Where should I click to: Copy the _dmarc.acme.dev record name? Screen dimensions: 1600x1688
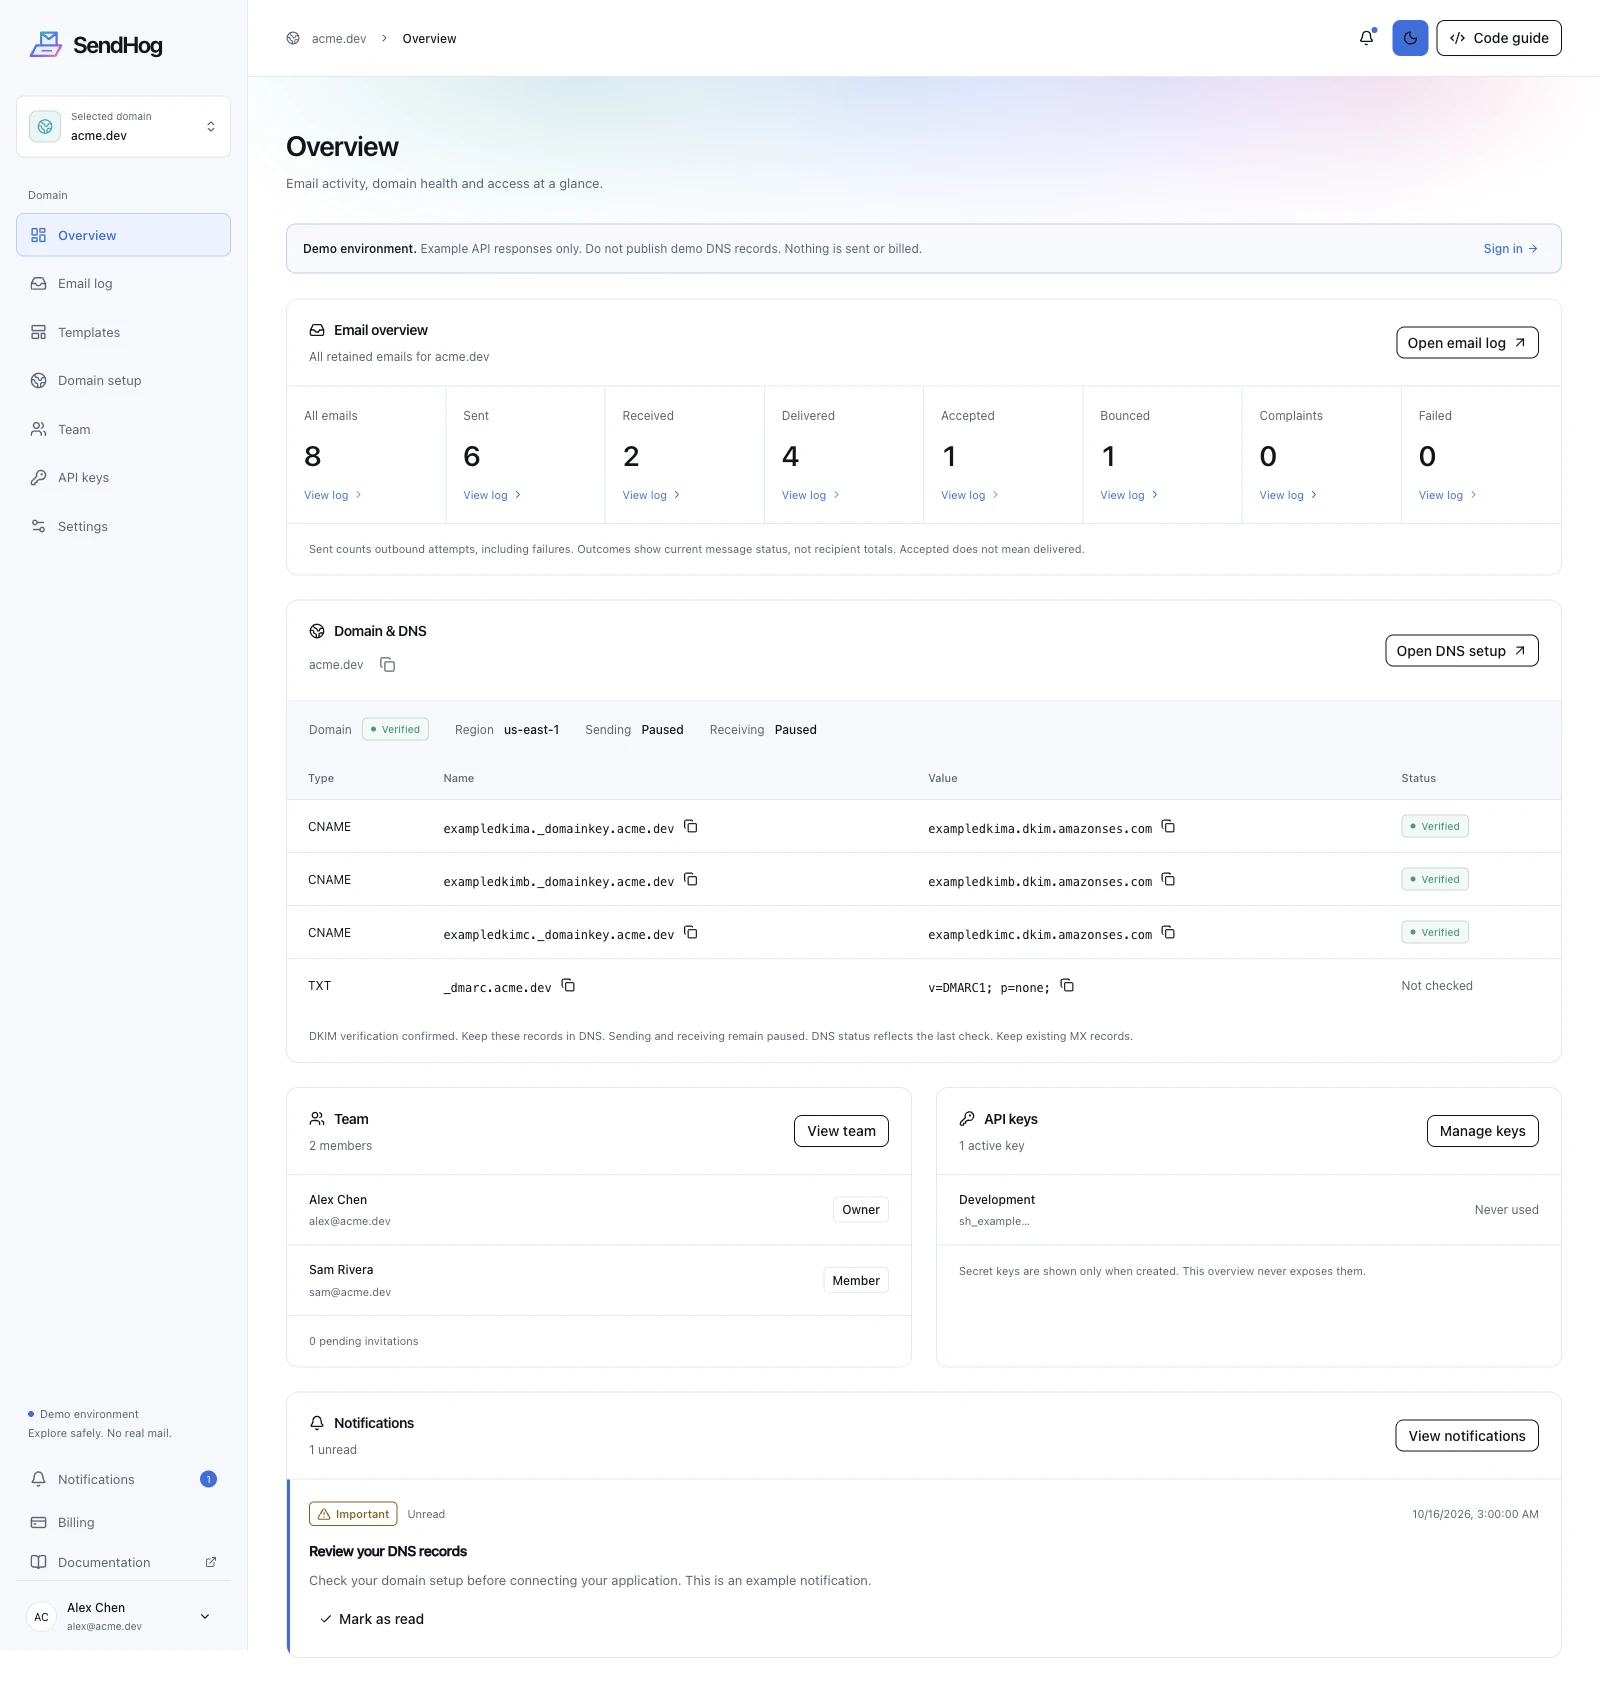point(568,986)
